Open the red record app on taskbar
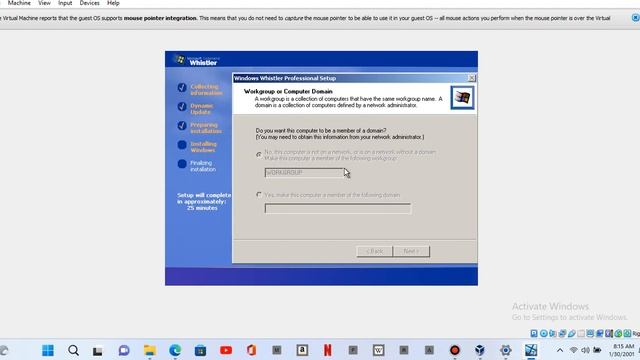The width and height of the screenshot is (640, 360). 454,350
